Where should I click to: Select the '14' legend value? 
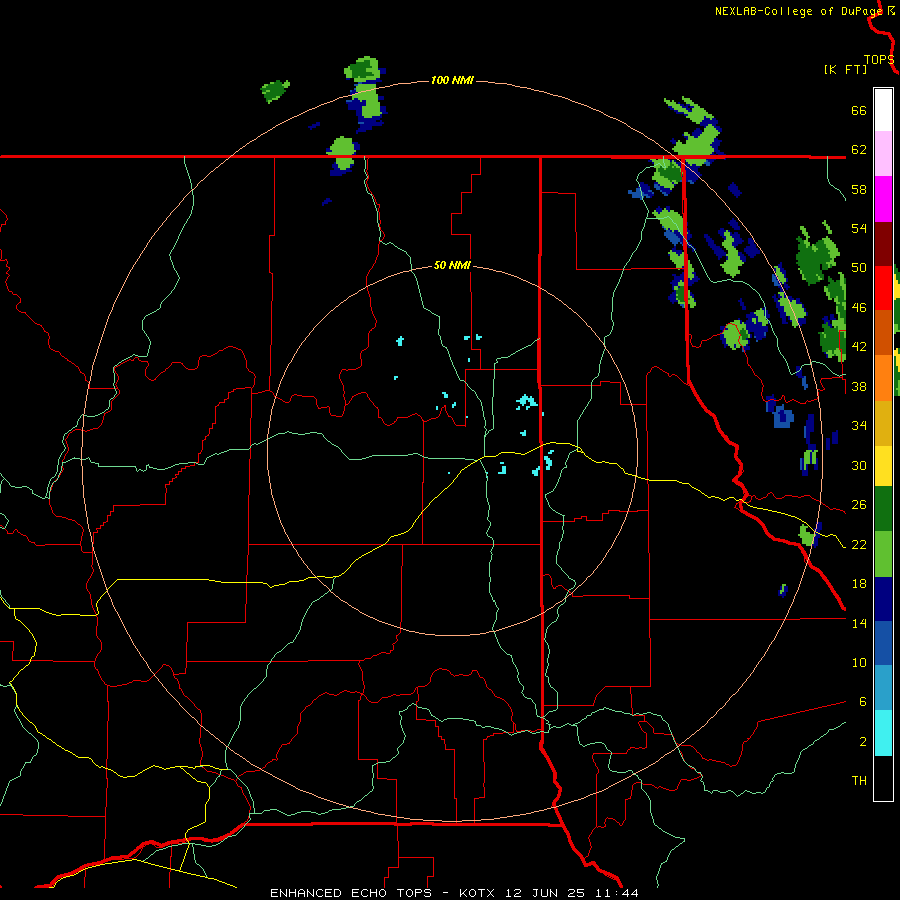(x=859, y=623)
